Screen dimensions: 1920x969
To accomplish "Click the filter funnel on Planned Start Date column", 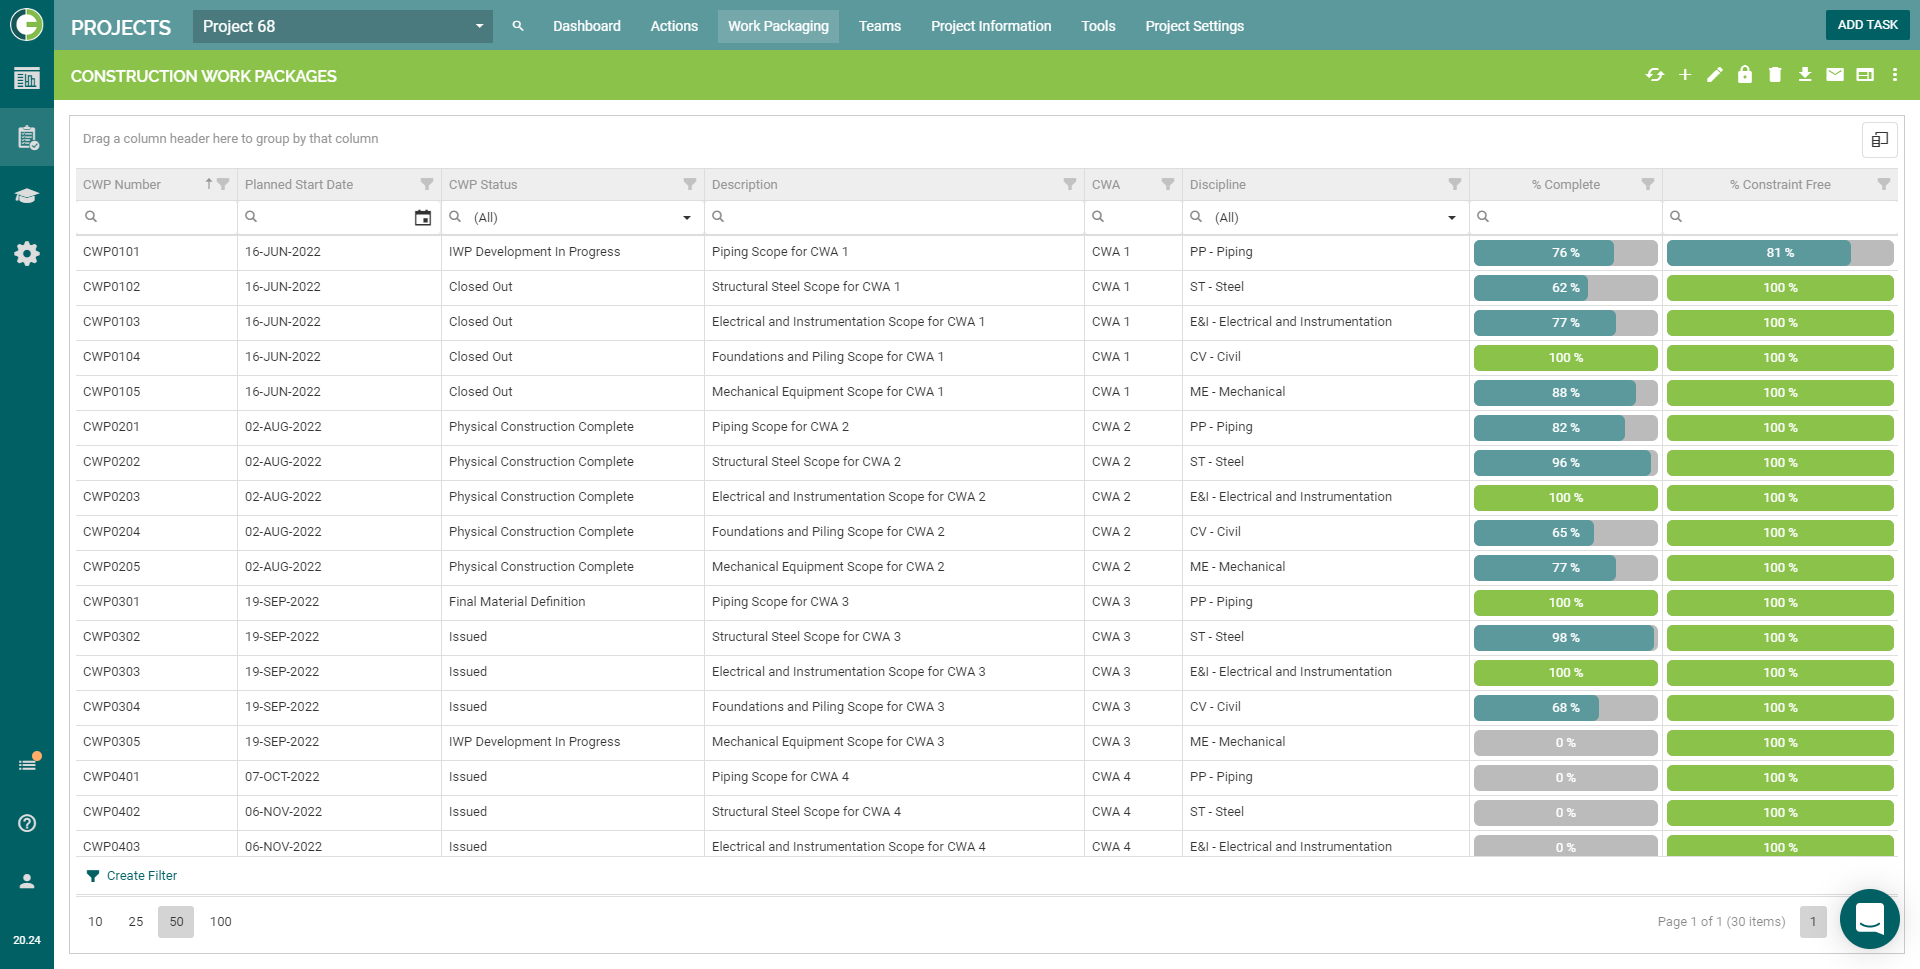I will pos(427,184).
